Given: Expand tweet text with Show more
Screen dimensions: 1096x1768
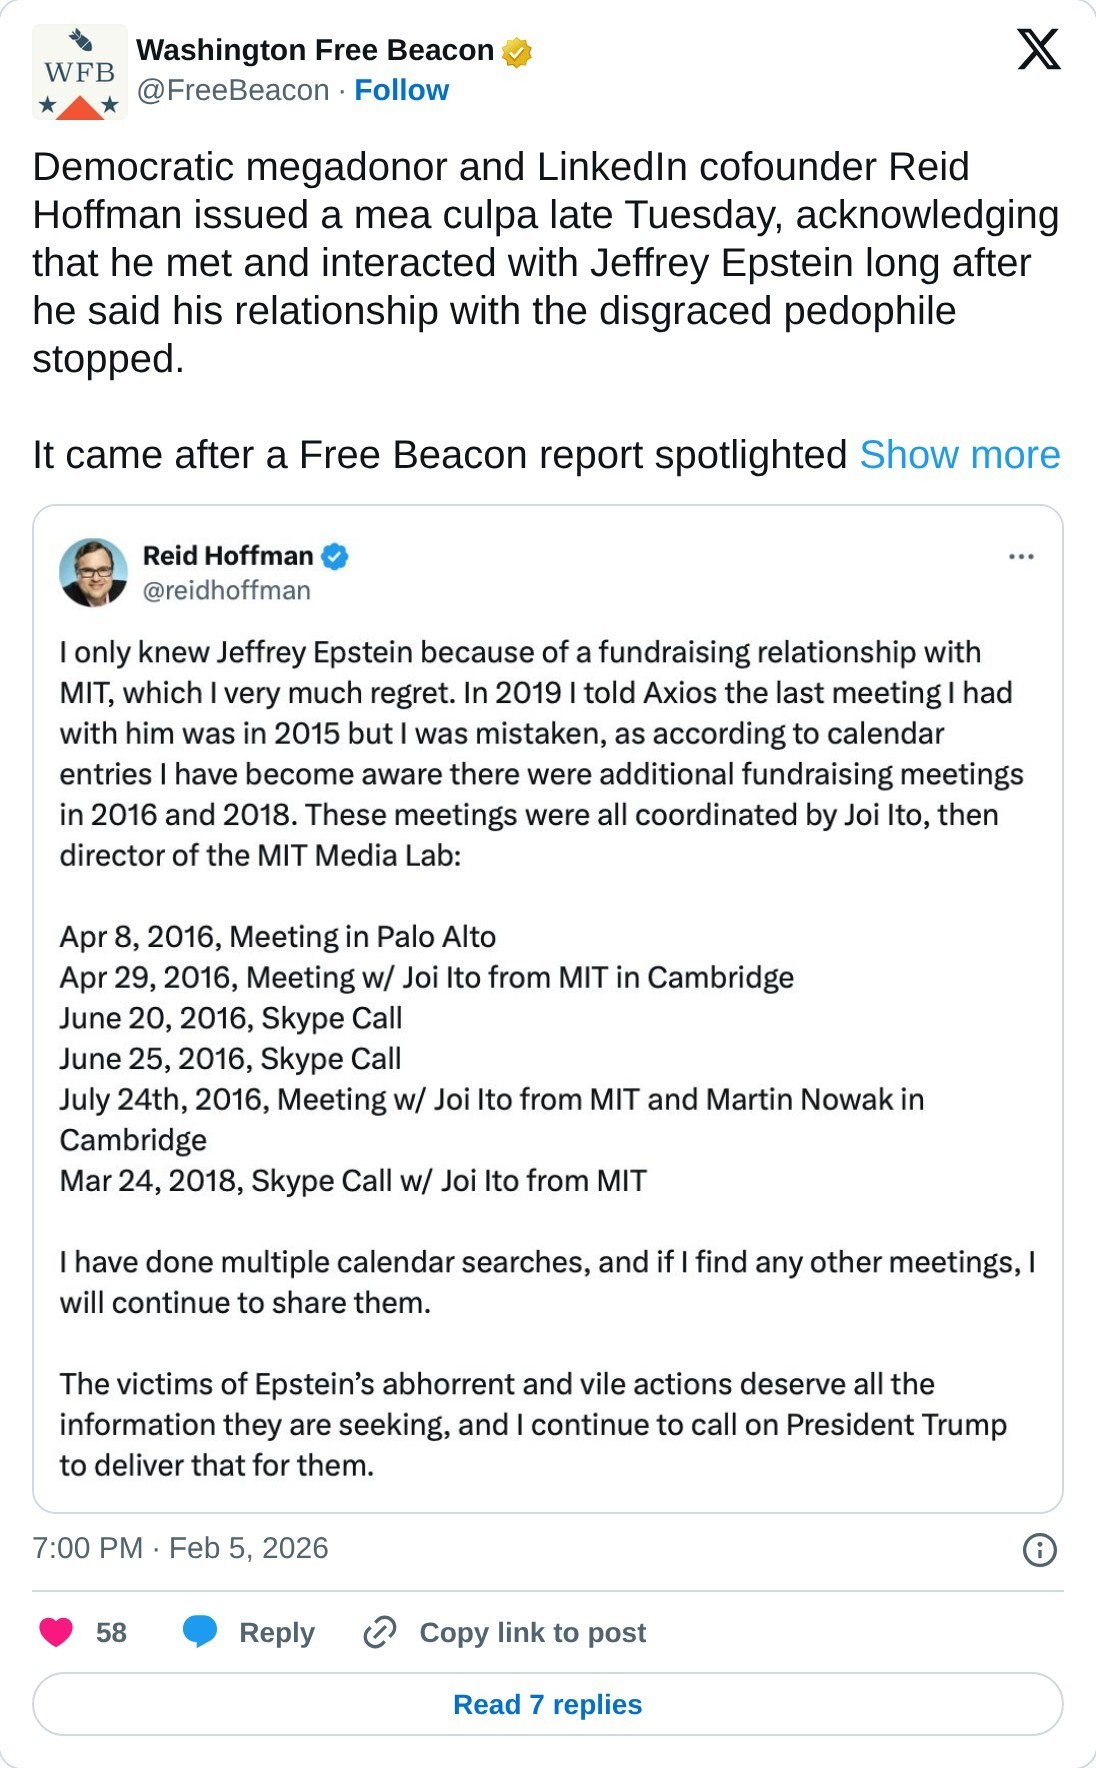Looking at the screenshot, I should [960, 454].
